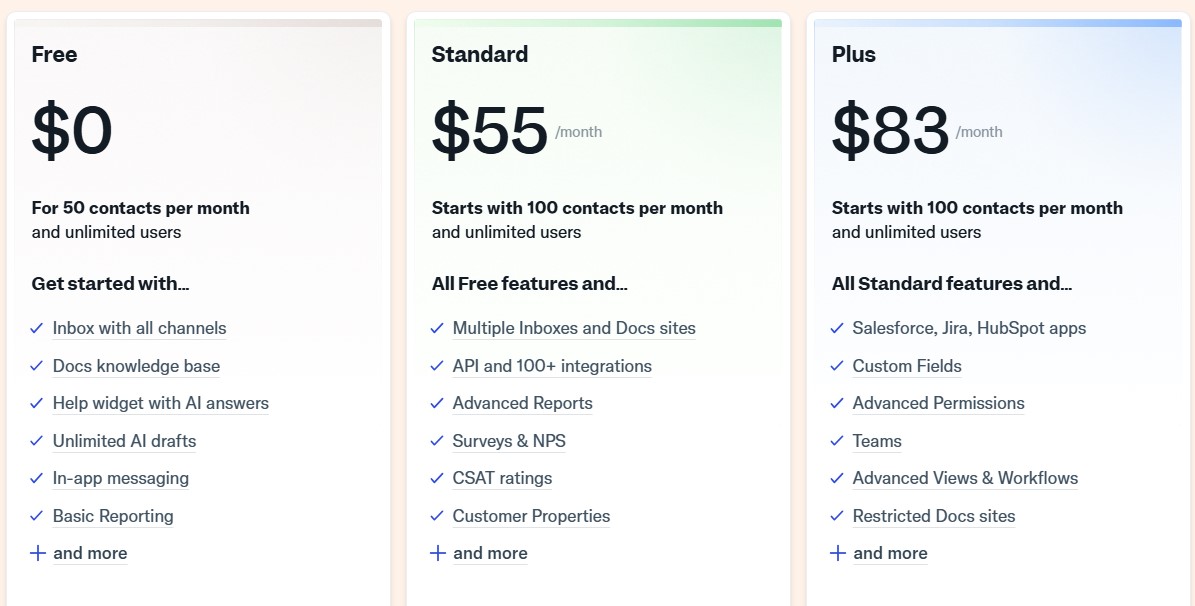
Task: Click checkmark beside Inbox with all channels
Action: (37, 329)
